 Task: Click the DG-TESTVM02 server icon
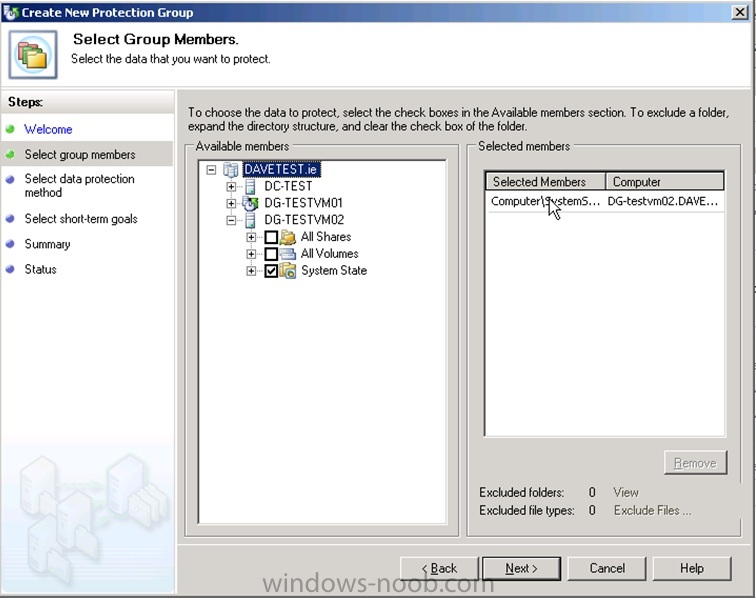point(250,220)
